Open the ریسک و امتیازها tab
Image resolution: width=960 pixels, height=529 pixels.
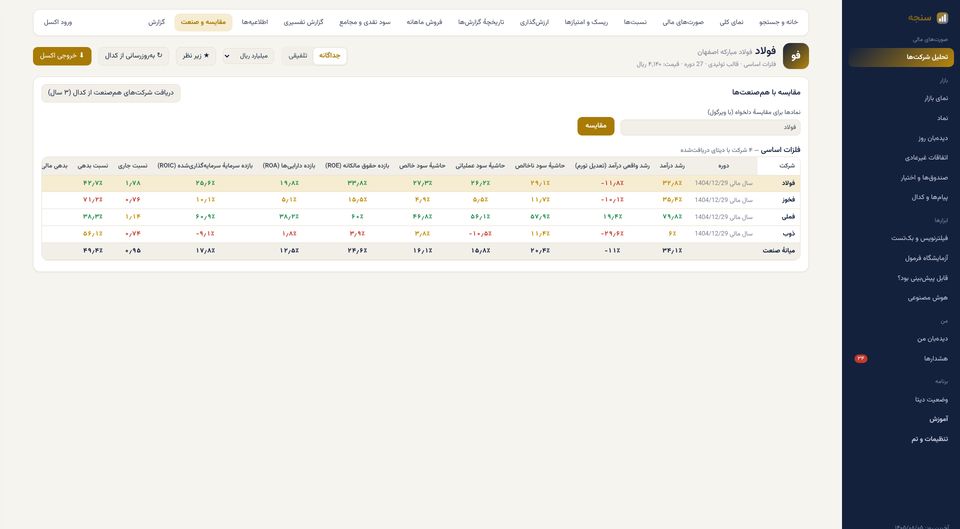(x=586, y=22)
